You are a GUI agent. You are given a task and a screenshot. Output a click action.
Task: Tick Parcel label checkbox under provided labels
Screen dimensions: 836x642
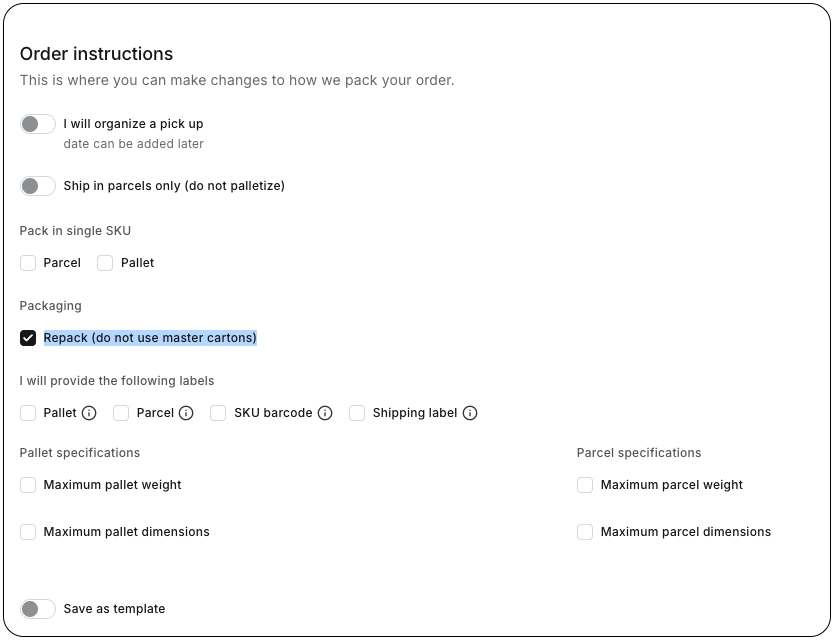click(x=121, y=413)
